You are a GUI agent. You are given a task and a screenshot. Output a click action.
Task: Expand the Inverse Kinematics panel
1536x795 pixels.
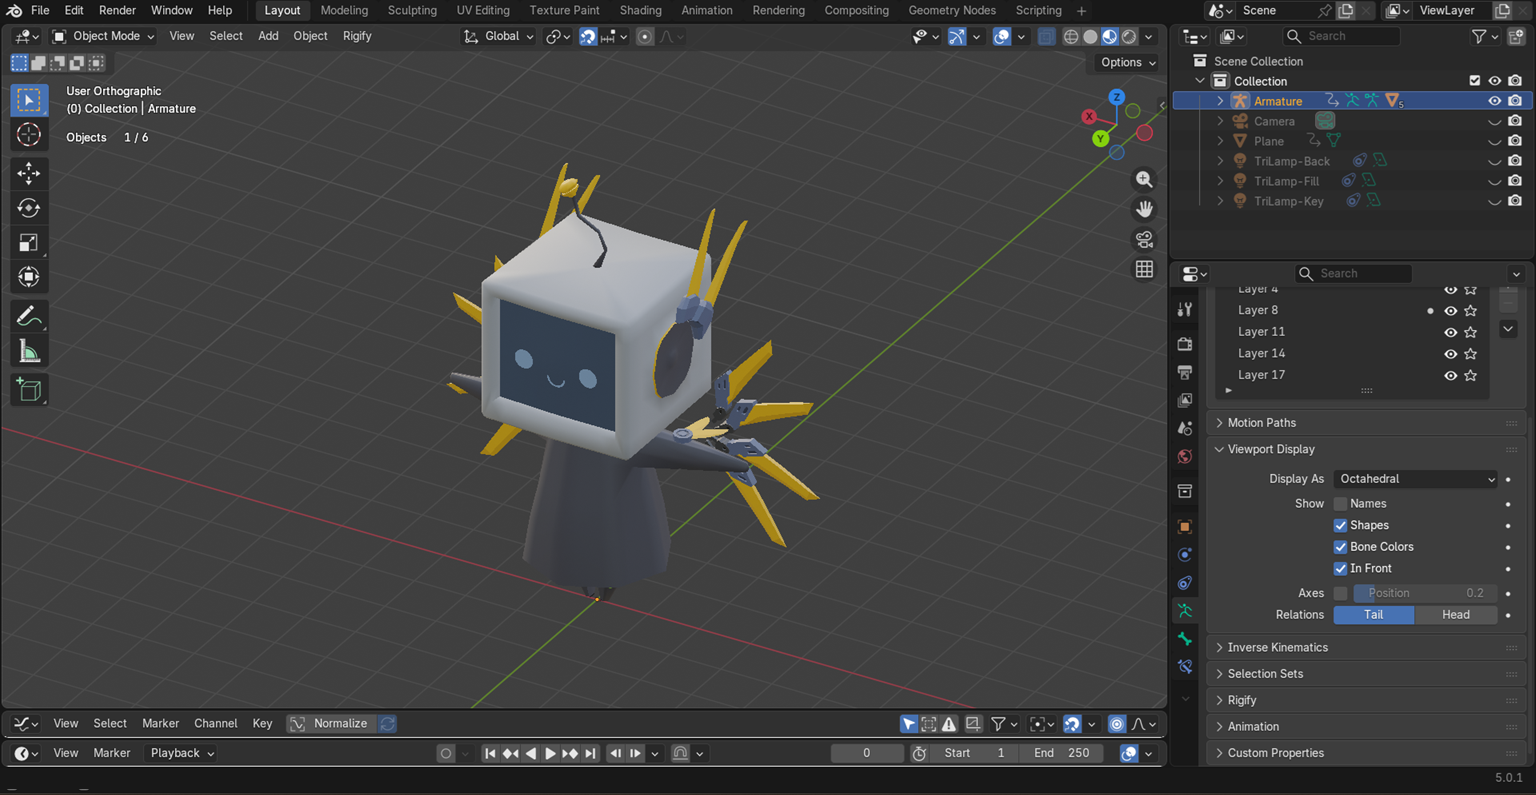(1277, 648)
